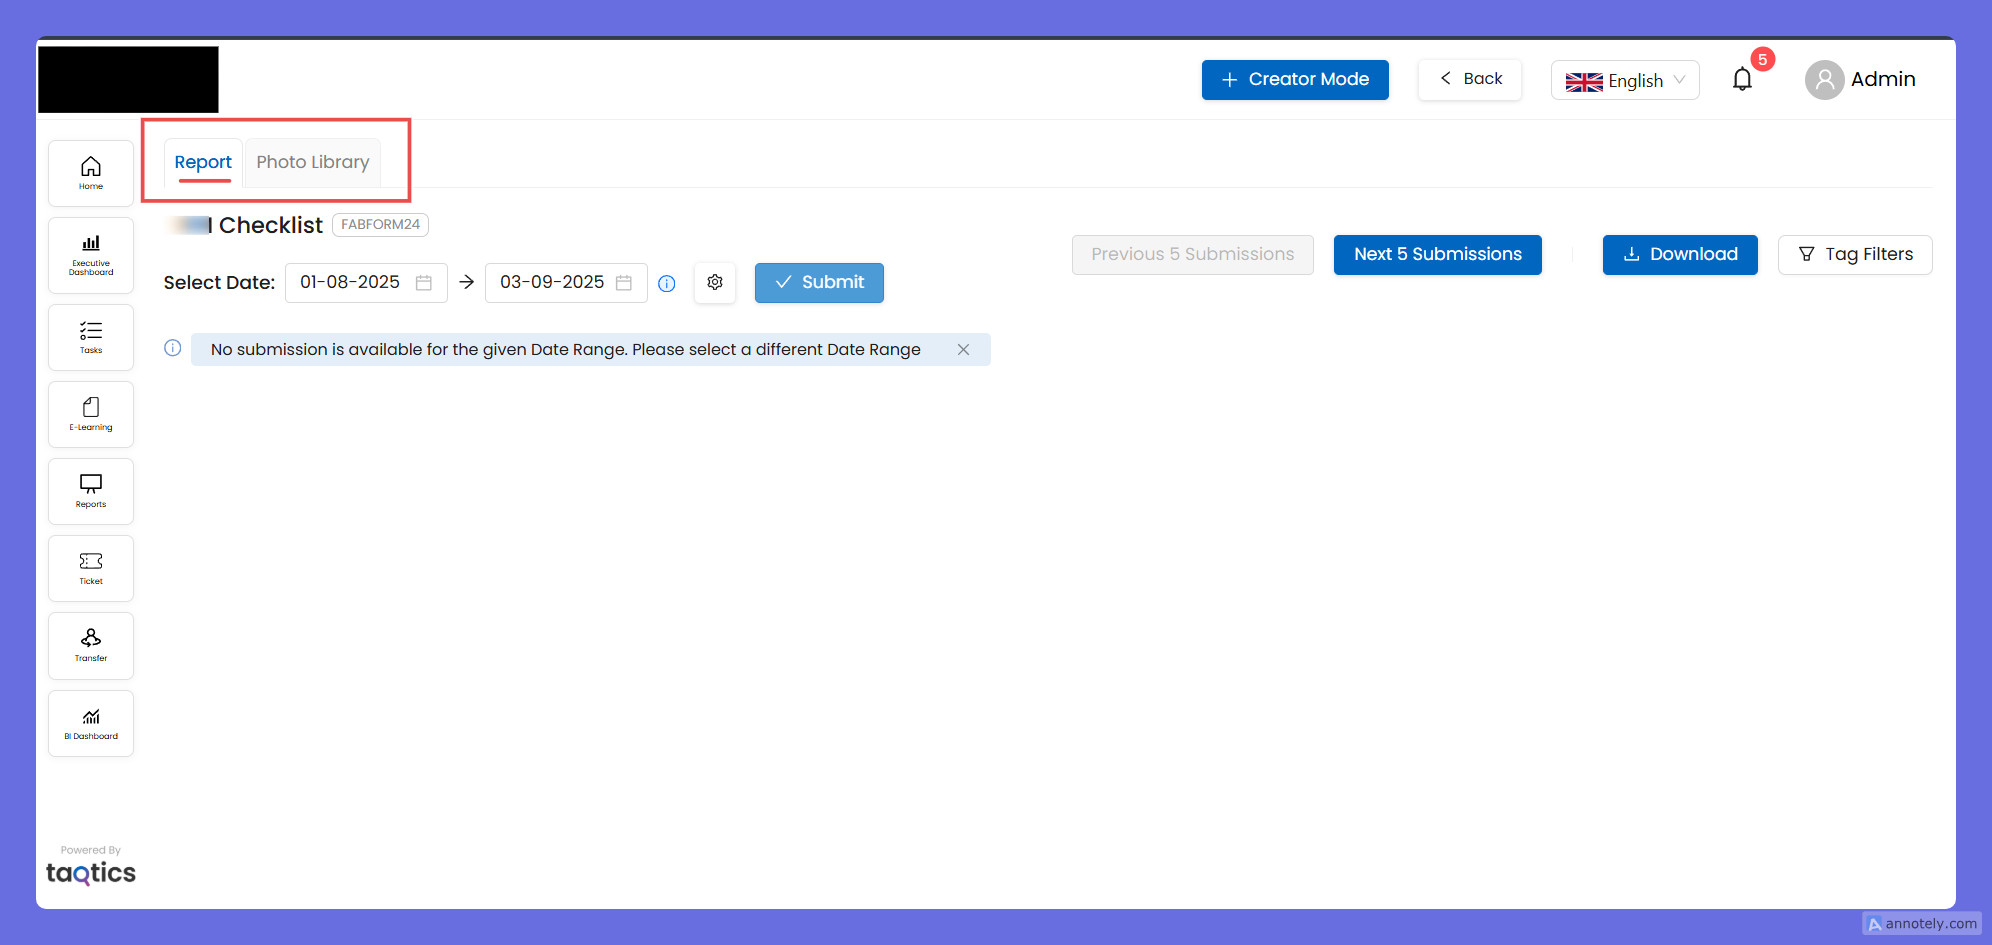
Task: Open the BI Dashboard
Action: (x=91, y=723)
